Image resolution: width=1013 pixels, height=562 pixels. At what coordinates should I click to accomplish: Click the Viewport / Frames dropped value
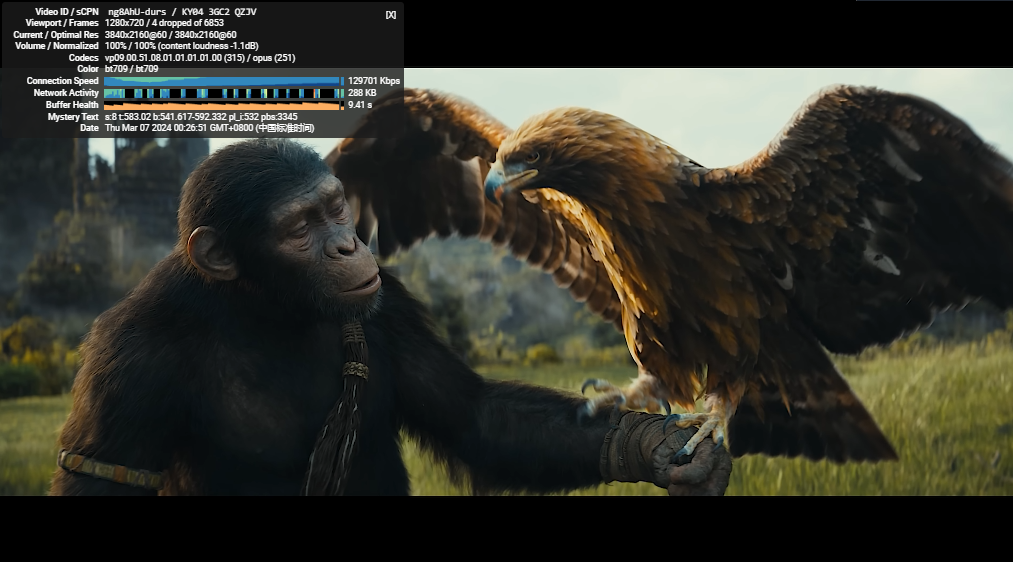tap(164, 23)
